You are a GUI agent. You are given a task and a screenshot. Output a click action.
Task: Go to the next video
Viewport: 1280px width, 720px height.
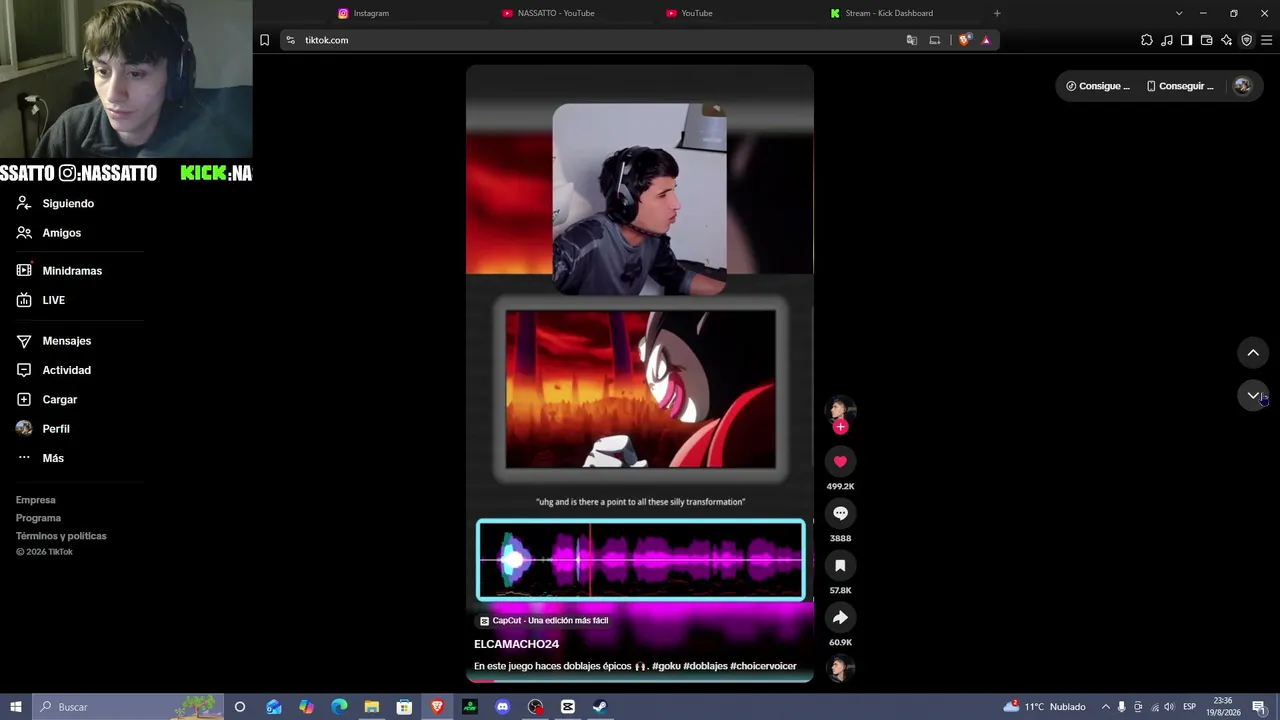pos(1253,396)
